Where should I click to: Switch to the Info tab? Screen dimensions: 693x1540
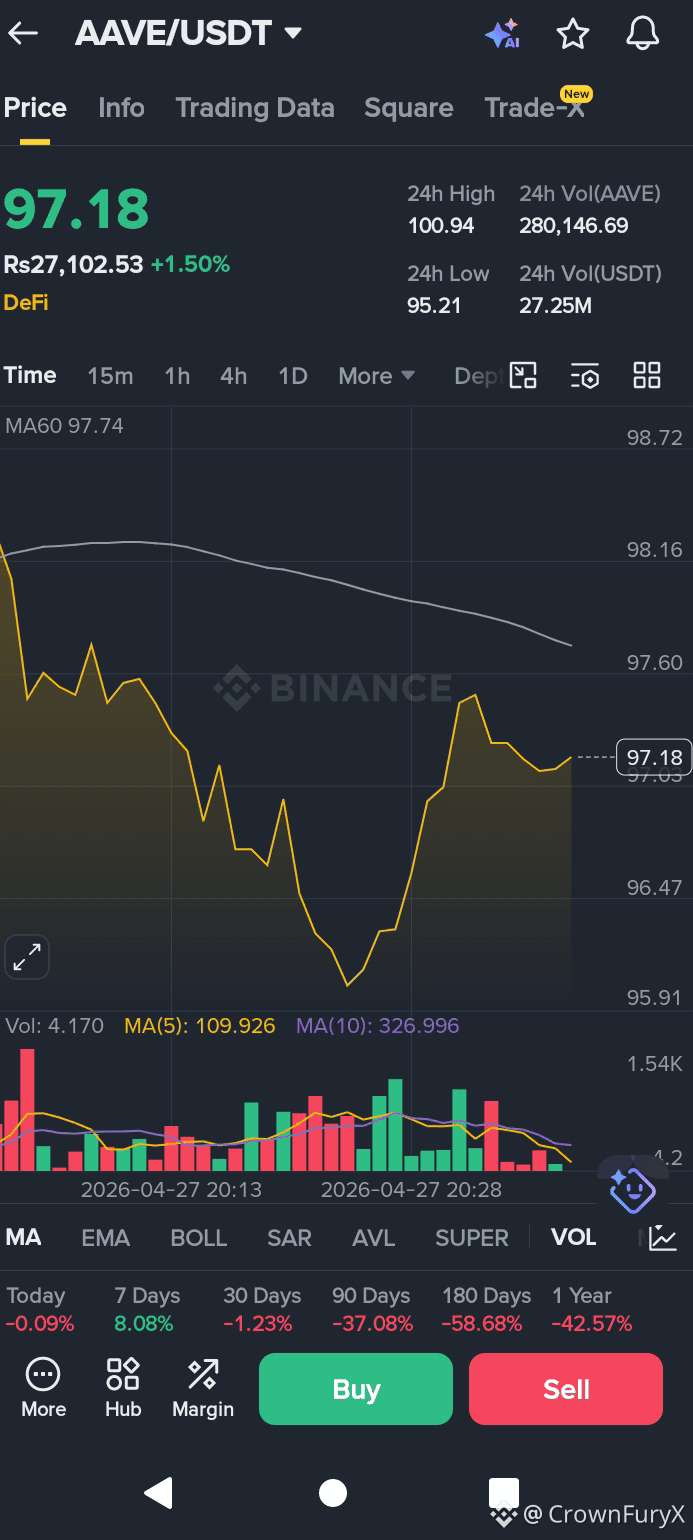coord(121,108)
